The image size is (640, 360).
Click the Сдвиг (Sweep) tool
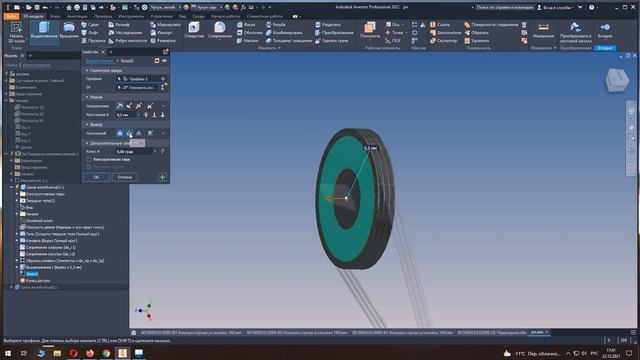tap(90, 24)
